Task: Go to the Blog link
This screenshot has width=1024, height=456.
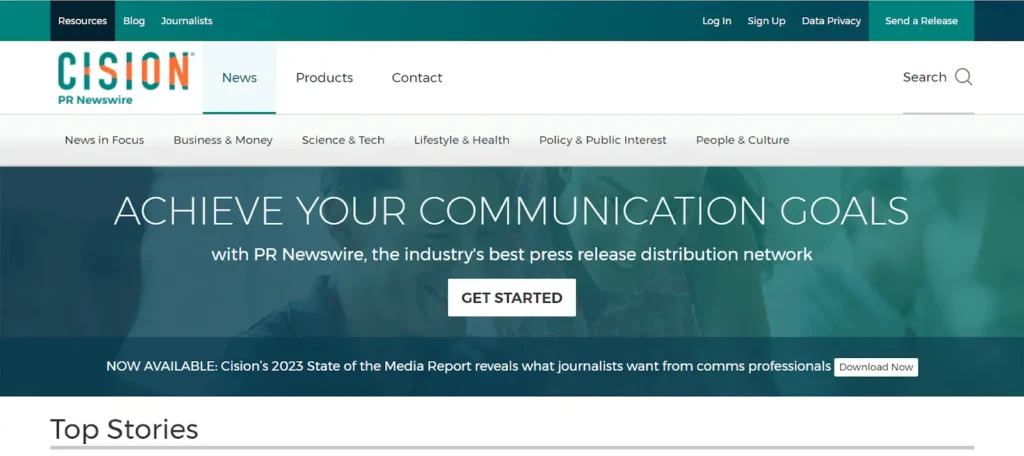Action: click(x=134, y=21)
